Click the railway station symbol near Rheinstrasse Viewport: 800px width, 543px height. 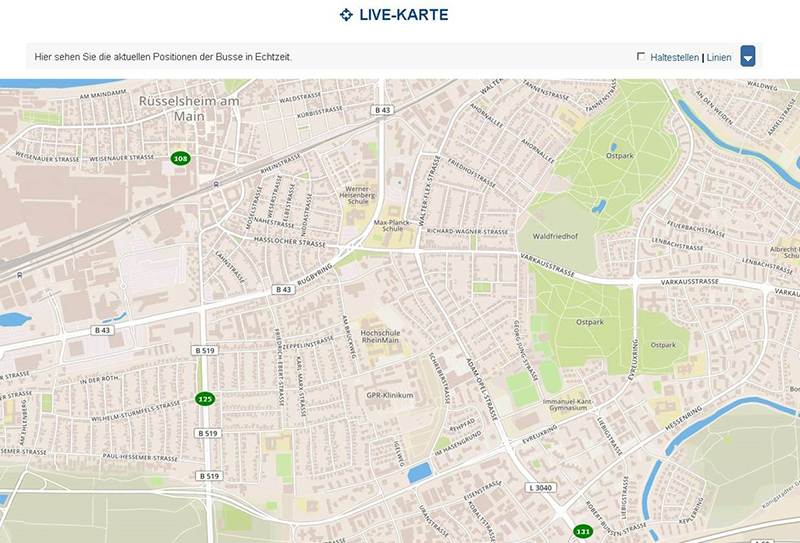pyautogui.click(x=216, y=184)
